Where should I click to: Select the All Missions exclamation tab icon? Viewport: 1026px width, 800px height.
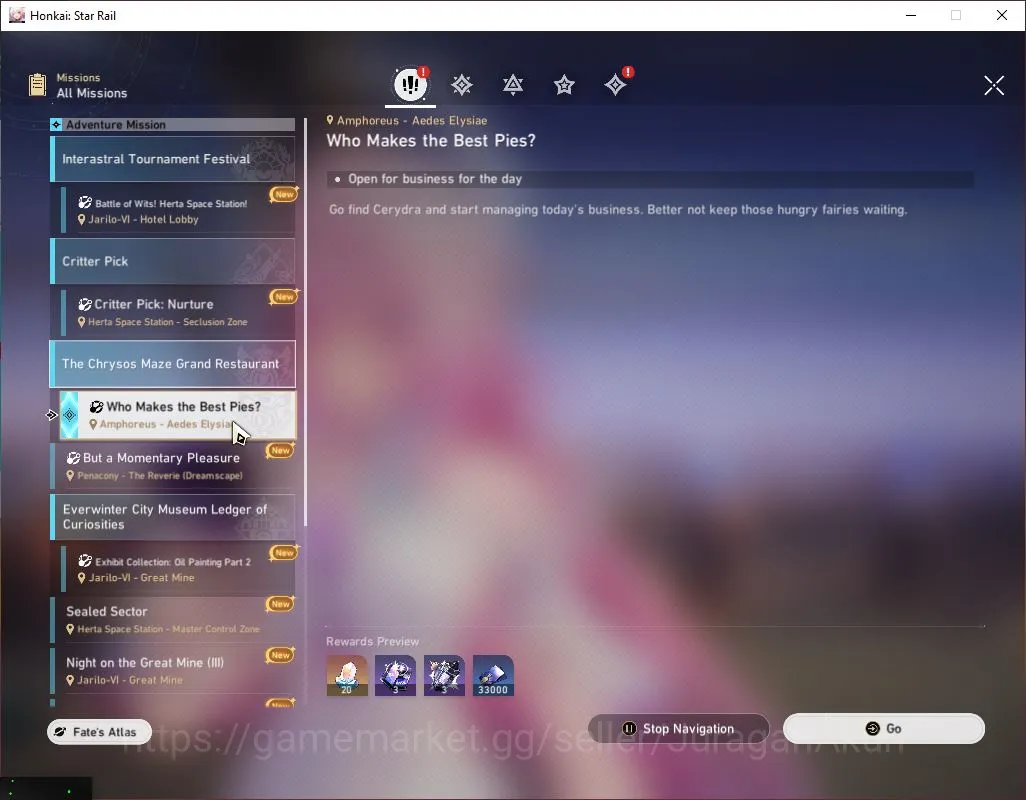(410, 84)
